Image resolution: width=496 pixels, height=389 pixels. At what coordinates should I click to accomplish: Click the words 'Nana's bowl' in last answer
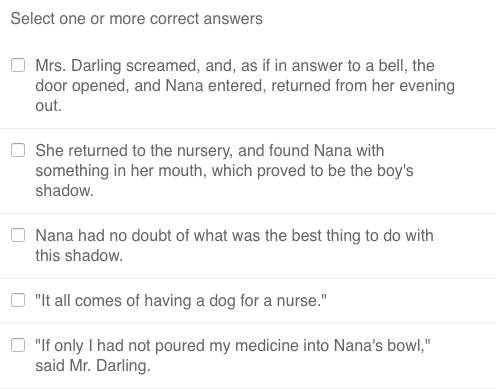click(378, 345)
